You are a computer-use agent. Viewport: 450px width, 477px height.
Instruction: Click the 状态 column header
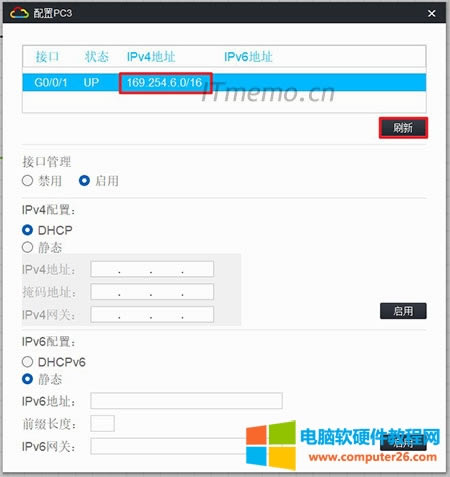click(97, 57)
